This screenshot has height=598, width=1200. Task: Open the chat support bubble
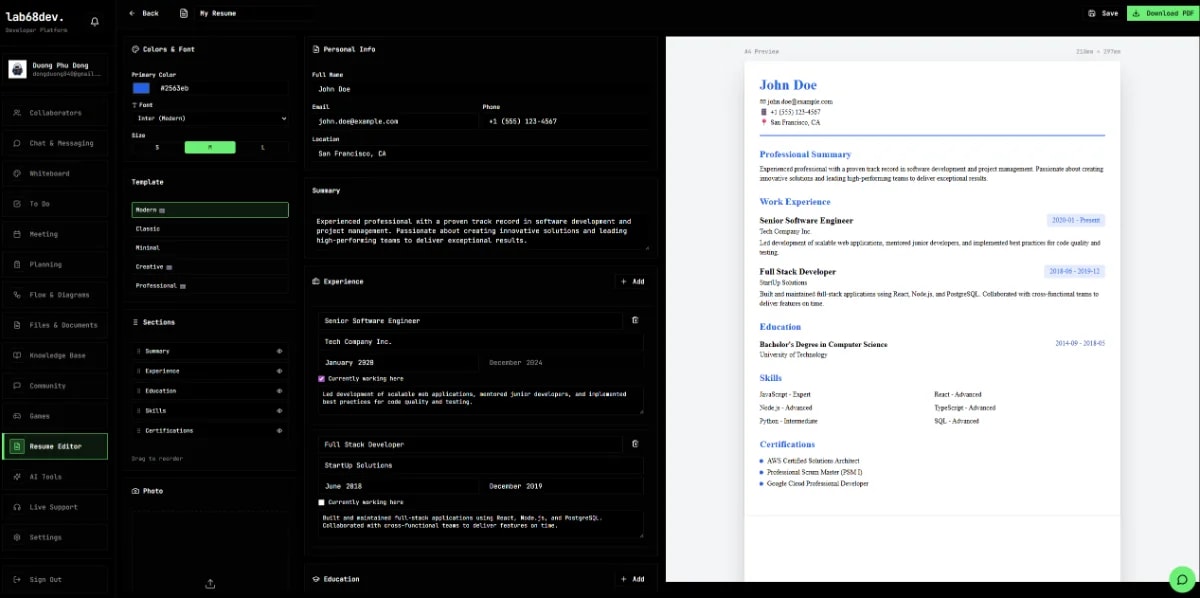click(1181, 579)
